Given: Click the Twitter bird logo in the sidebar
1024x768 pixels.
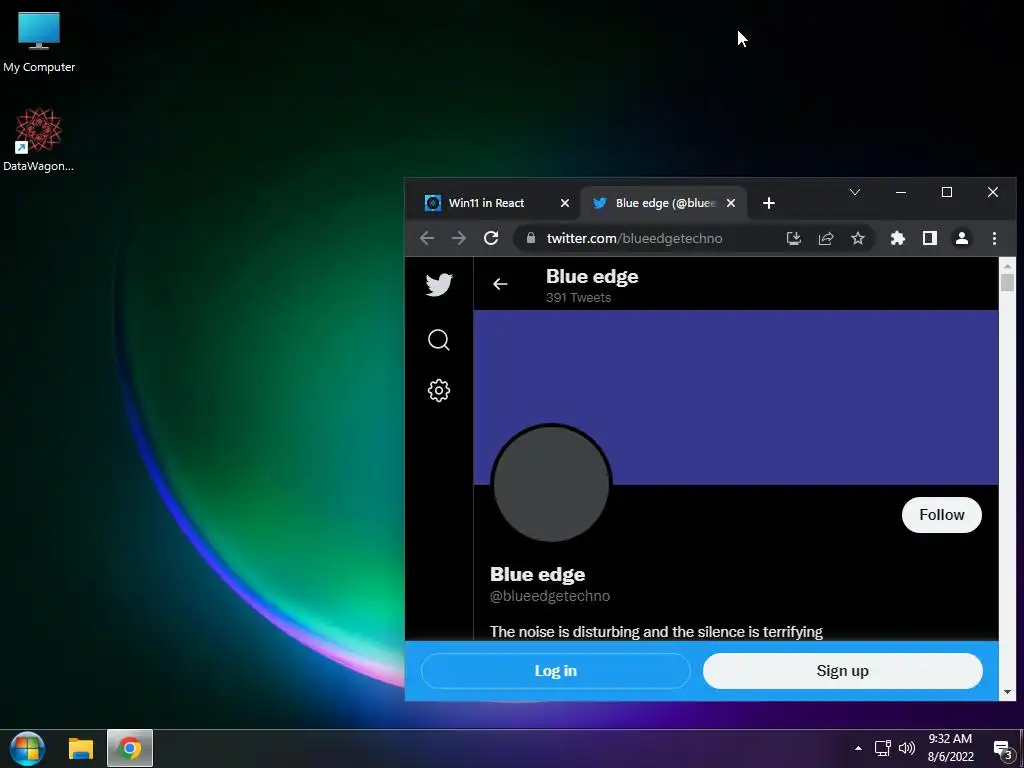Looking at the screenshot, I should (439, 285).
